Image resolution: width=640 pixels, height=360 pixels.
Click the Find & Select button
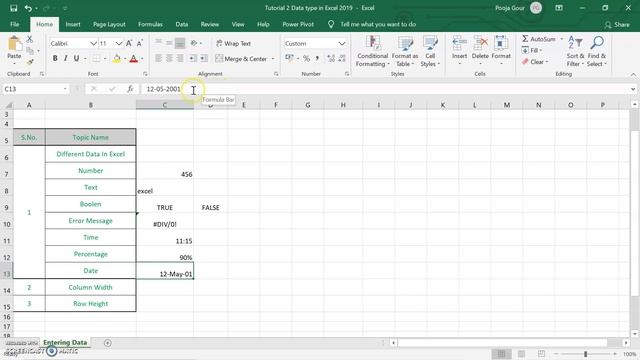click(597, 51)
